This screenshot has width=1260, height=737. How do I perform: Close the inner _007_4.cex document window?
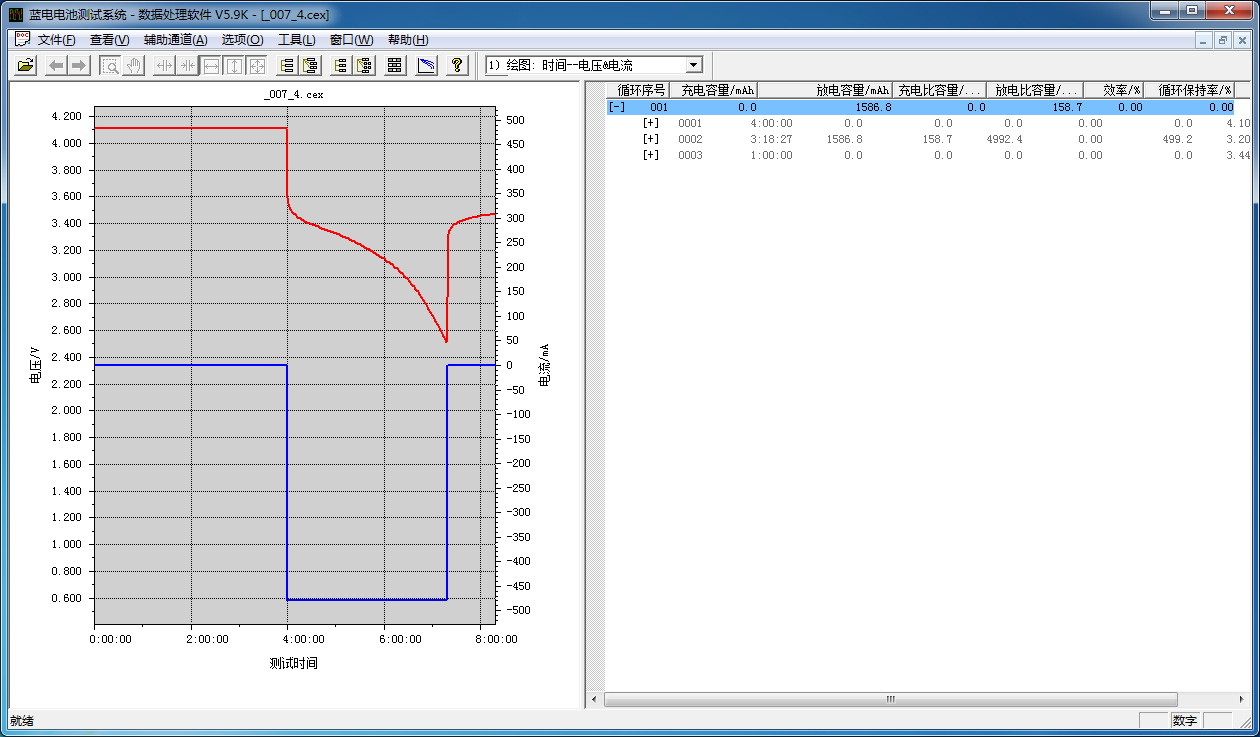(1241, 40)
